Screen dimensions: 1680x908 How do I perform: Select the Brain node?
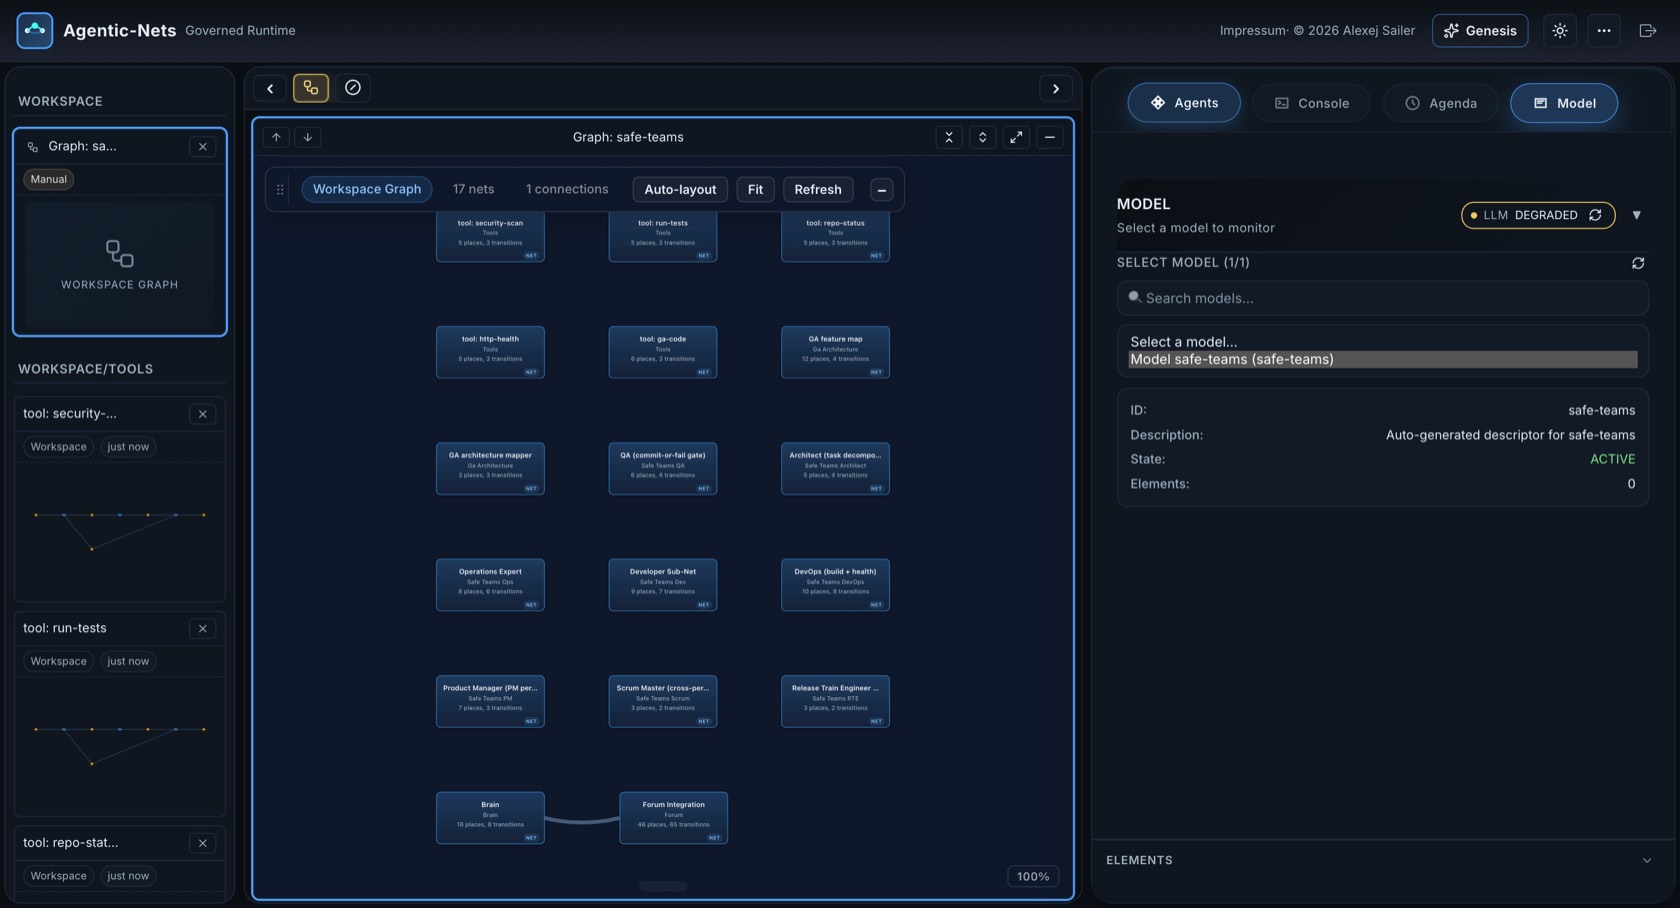[x=490, y=818]
